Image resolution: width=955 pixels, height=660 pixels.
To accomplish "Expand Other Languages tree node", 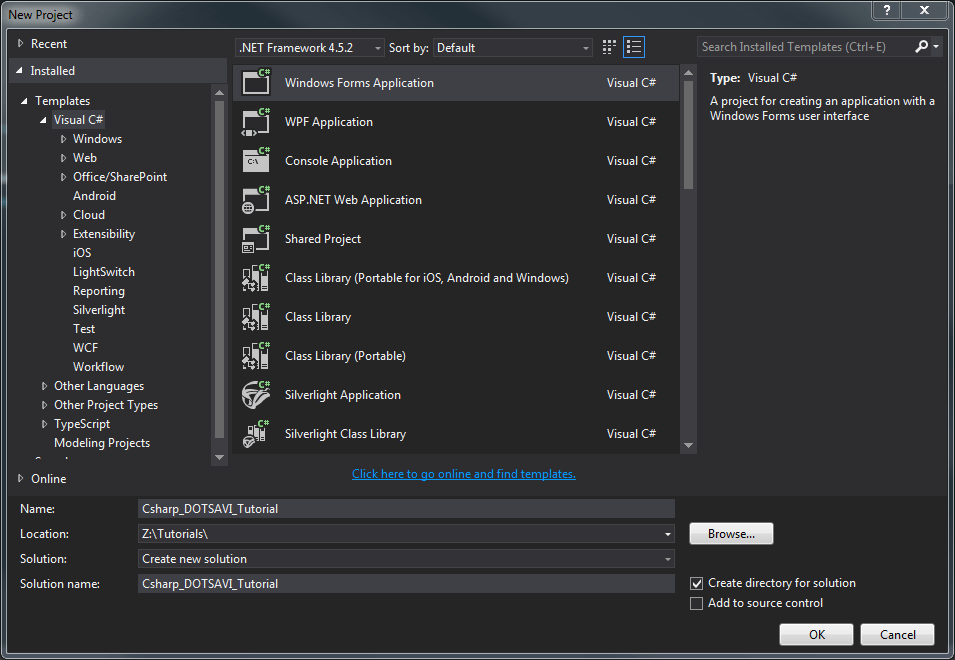I will point(44,386).
